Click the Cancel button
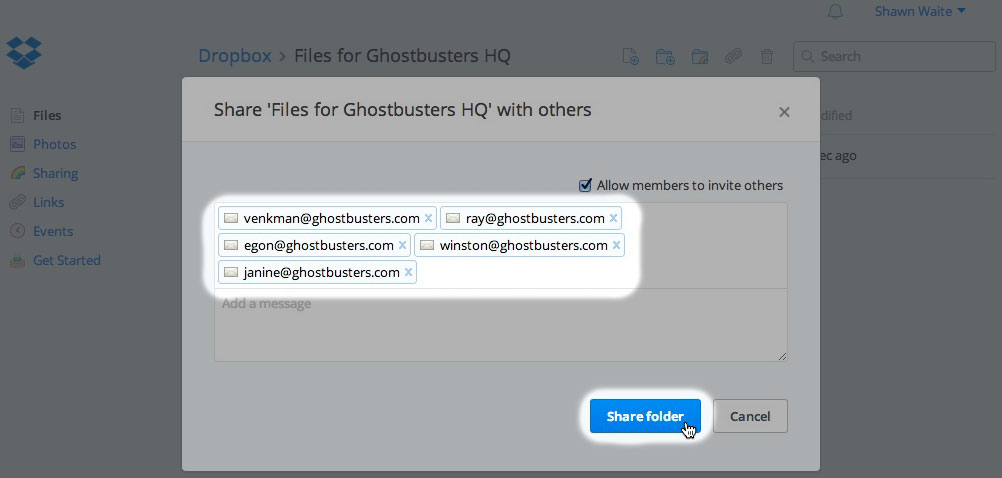The width and height of the screenshot is (1002, 478). 750,416
